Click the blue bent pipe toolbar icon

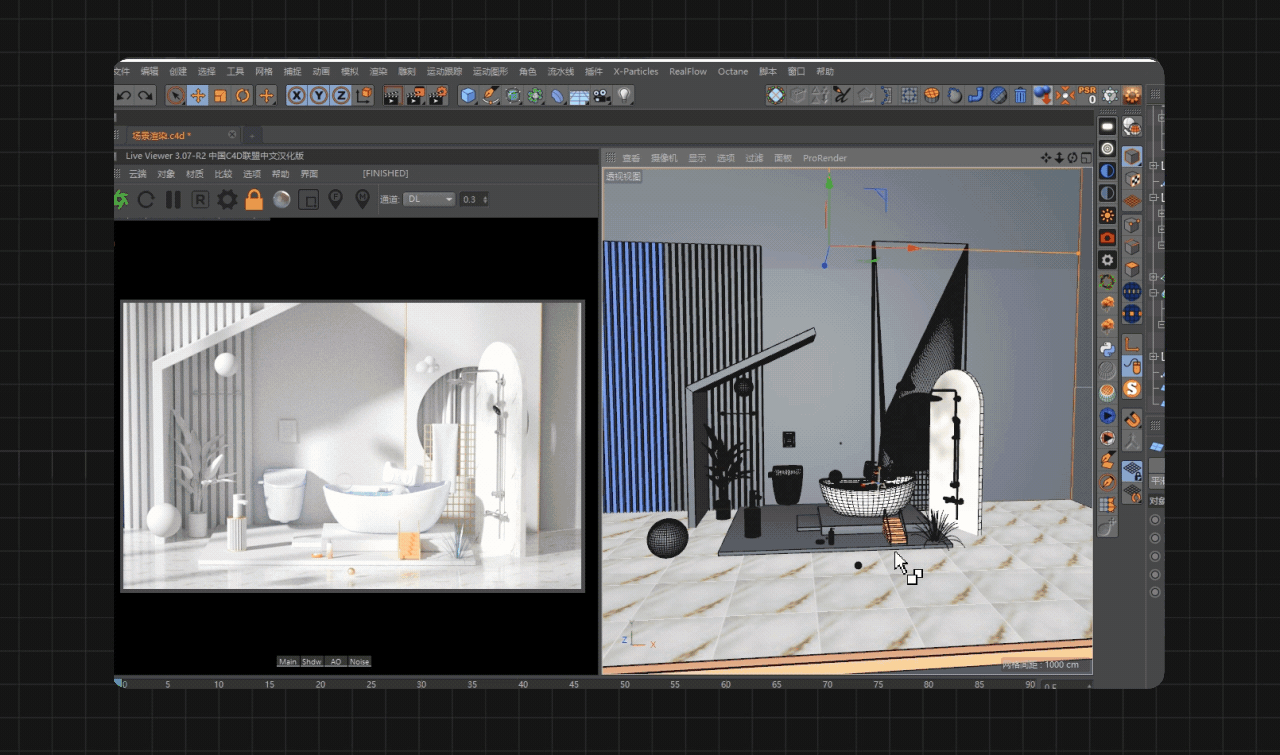pyautogui.click(x=976, y=96)
